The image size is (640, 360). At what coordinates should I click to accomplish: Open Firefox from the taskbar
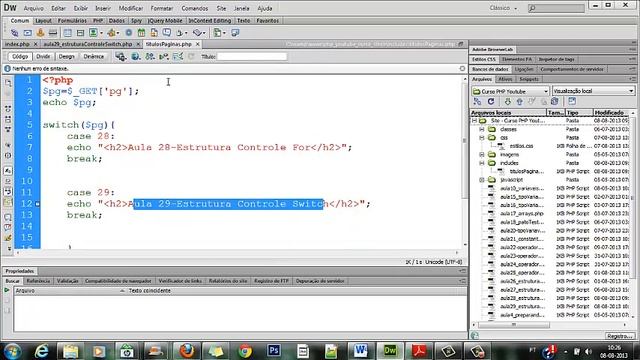187,351
